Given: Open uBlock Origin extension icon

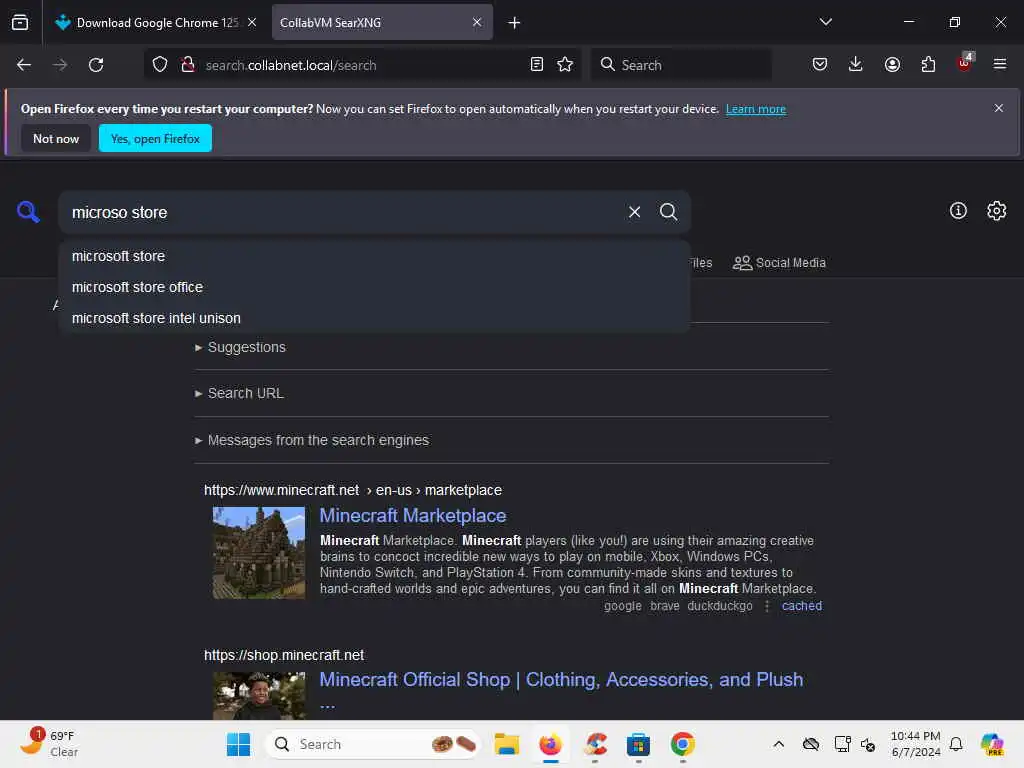Looking at the screenshot, I should [x=965, y=63].
